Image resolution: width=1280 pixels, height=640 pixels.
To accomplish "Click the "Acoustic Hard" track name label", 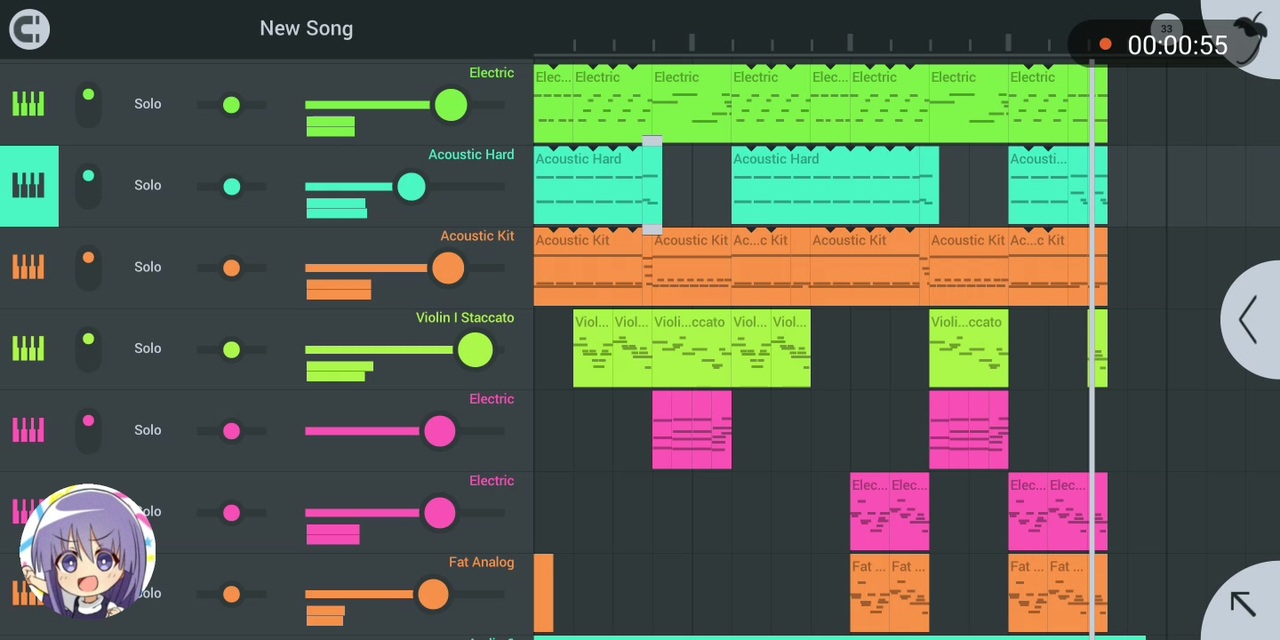I will coord(471,155).
